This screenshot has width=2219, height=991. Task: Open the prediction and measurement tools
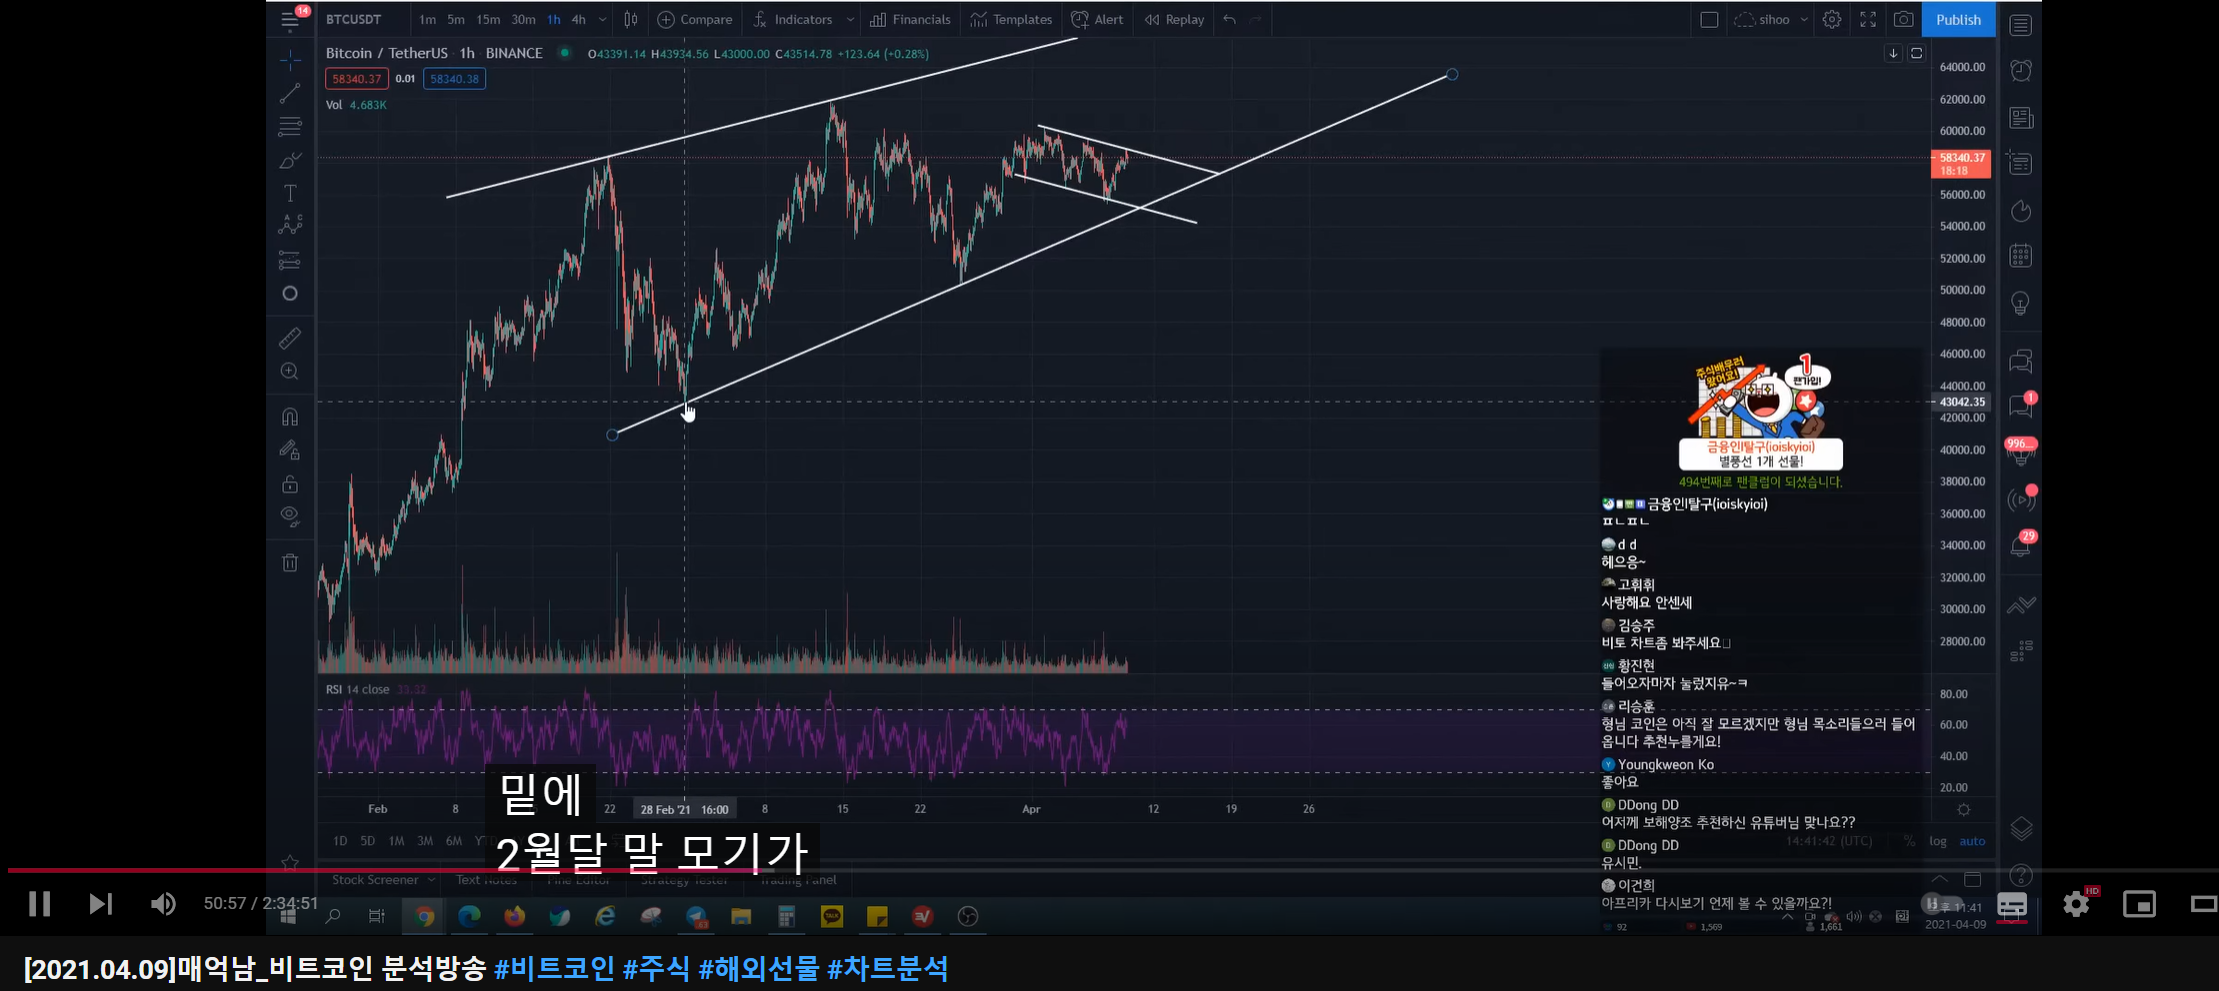290,260
